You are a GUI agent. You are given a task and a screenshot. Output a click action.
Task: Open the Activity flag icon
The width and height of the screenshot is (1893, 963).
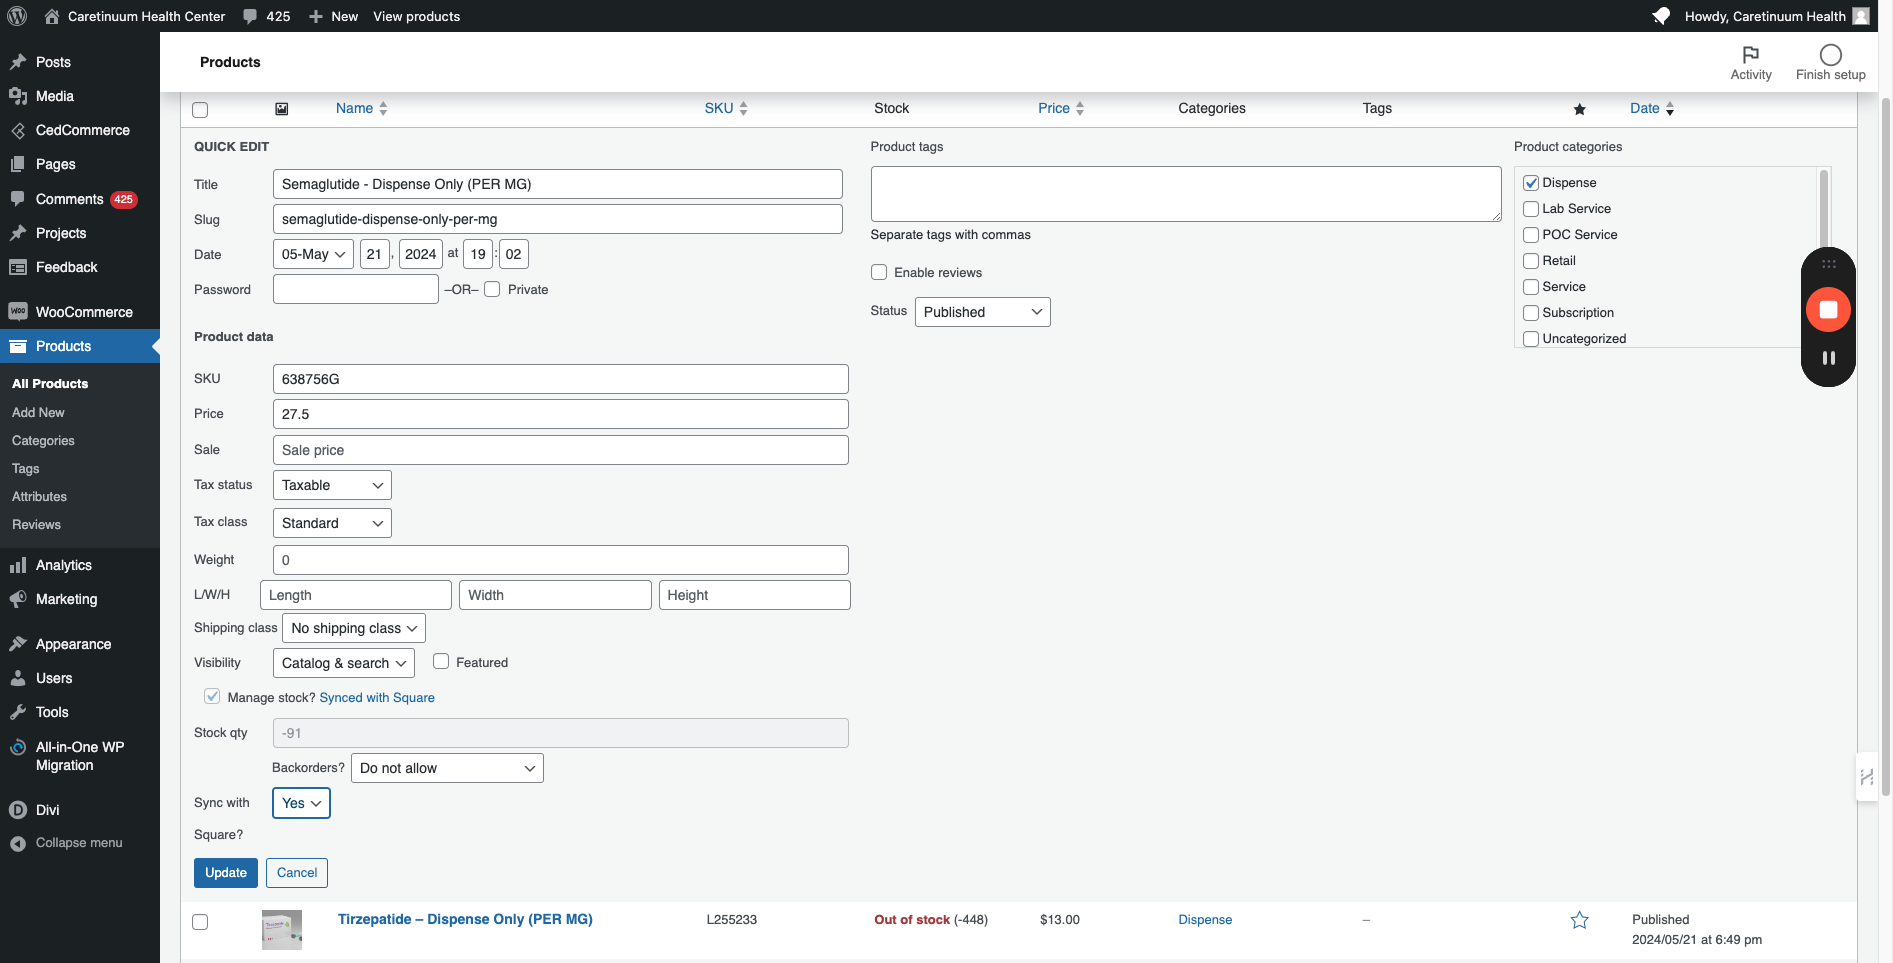(x=1751, y=55)
